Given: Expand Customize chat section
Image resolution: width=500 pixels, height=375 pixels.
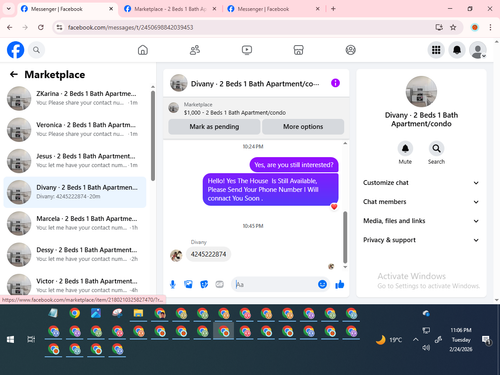Looking at the screenshot, I should click(x=421, y=183).
